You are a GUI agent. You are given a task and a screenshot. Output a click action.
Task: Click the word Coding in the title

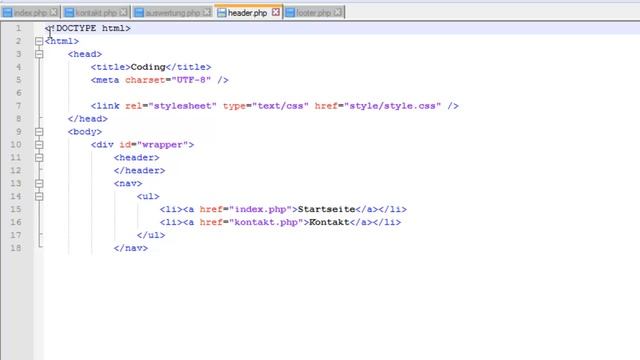148,67
